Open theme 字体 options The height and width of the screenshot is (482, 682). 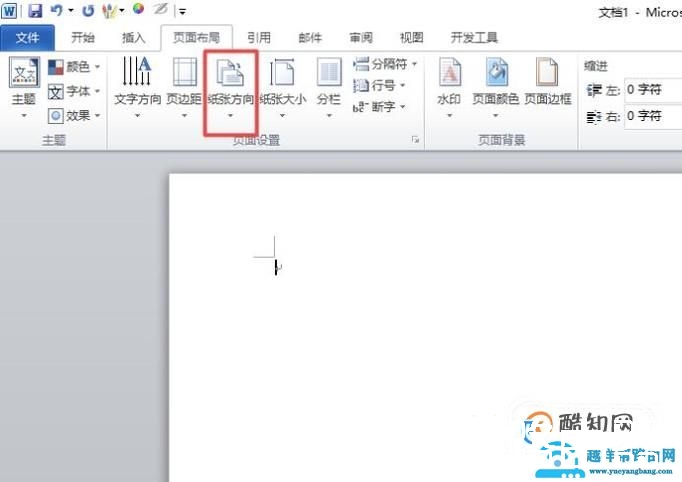(x=74, y=91)
